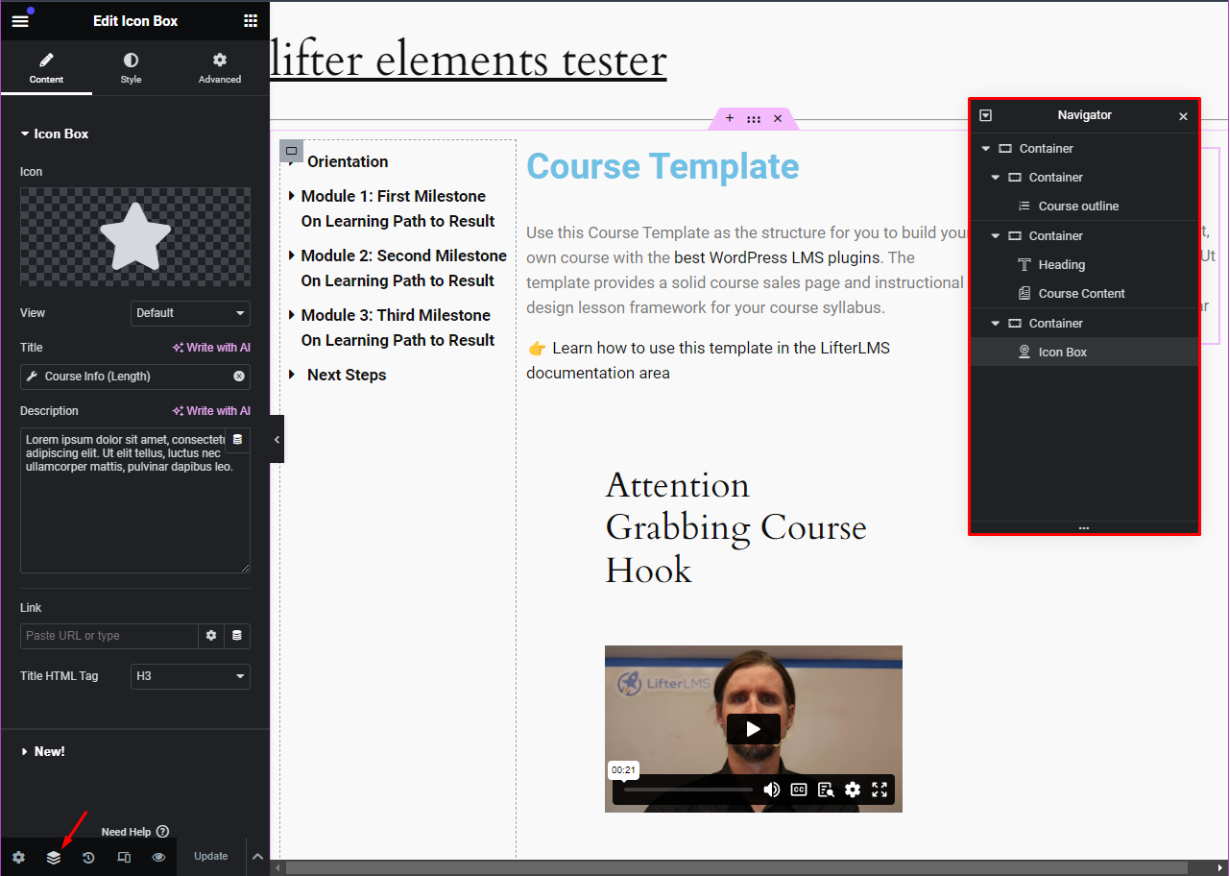This screenshot has width=1230, height=876.
Task: Toggle Preview Changes eye icon
Action: [x=158, y=857]
